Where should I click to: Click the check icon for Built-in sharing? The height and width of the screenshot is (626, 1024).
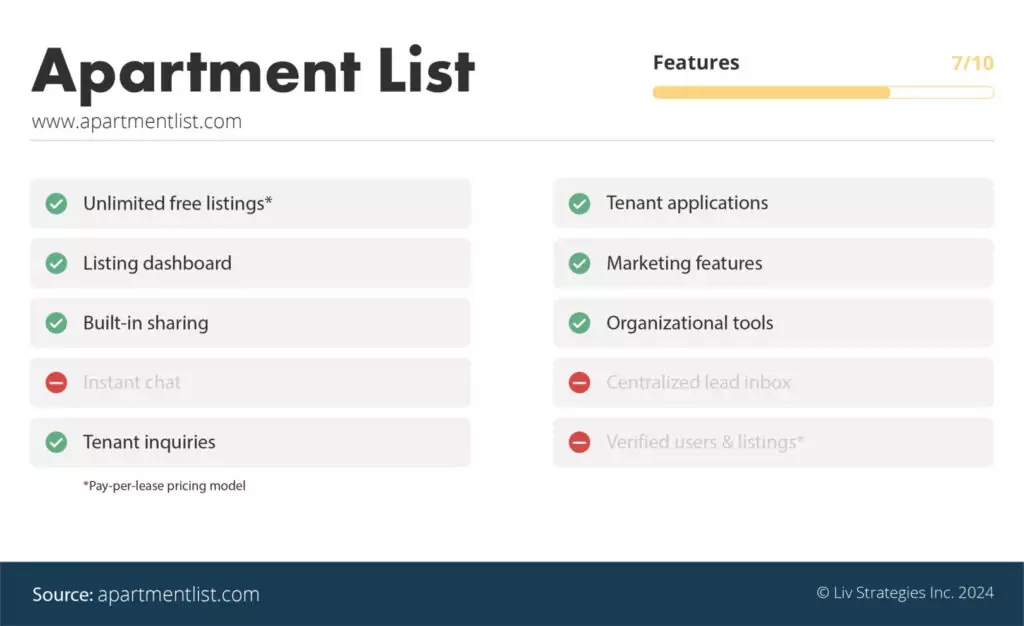57,323
